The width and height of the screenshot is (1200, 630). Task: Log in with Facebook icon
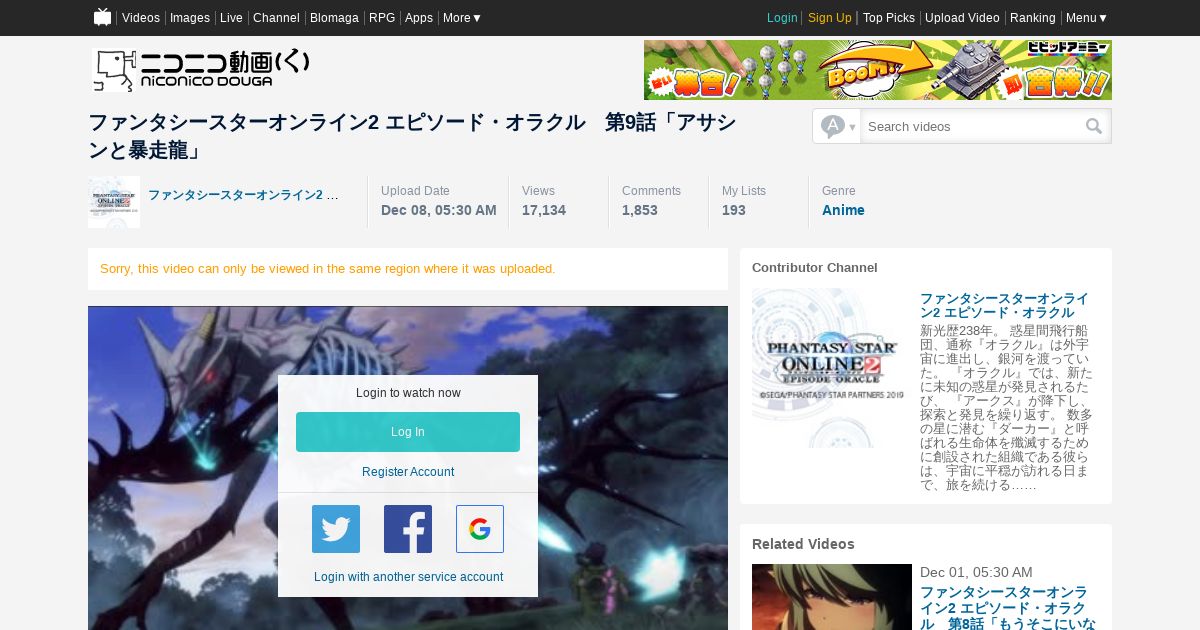[x=408, y=529]
